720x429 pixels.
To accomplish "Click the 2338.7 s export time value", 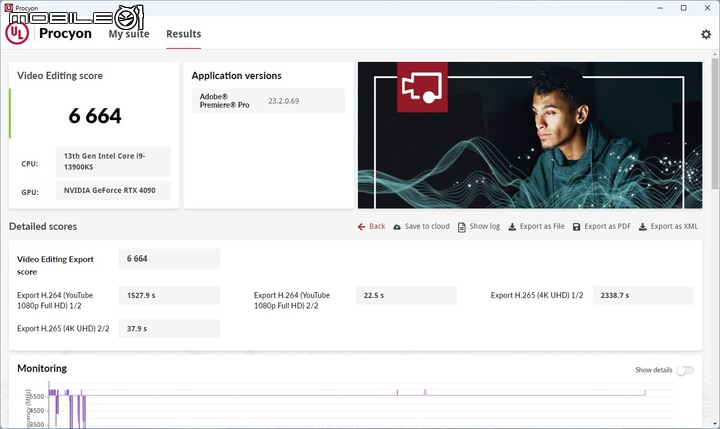I will [x=643, y=295].
